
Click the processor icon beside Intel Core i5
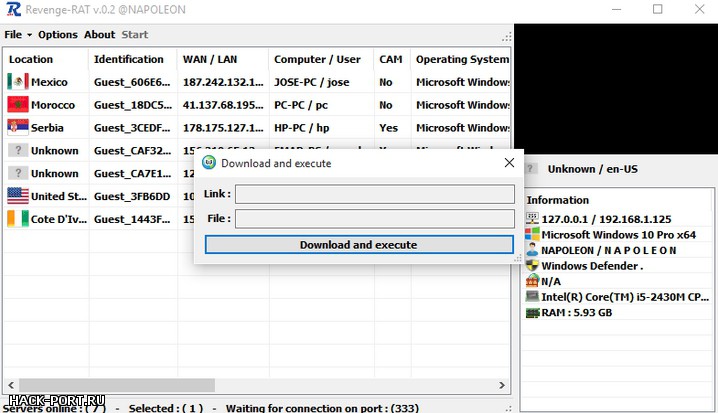pyautogui.click(x=532, y=296)
